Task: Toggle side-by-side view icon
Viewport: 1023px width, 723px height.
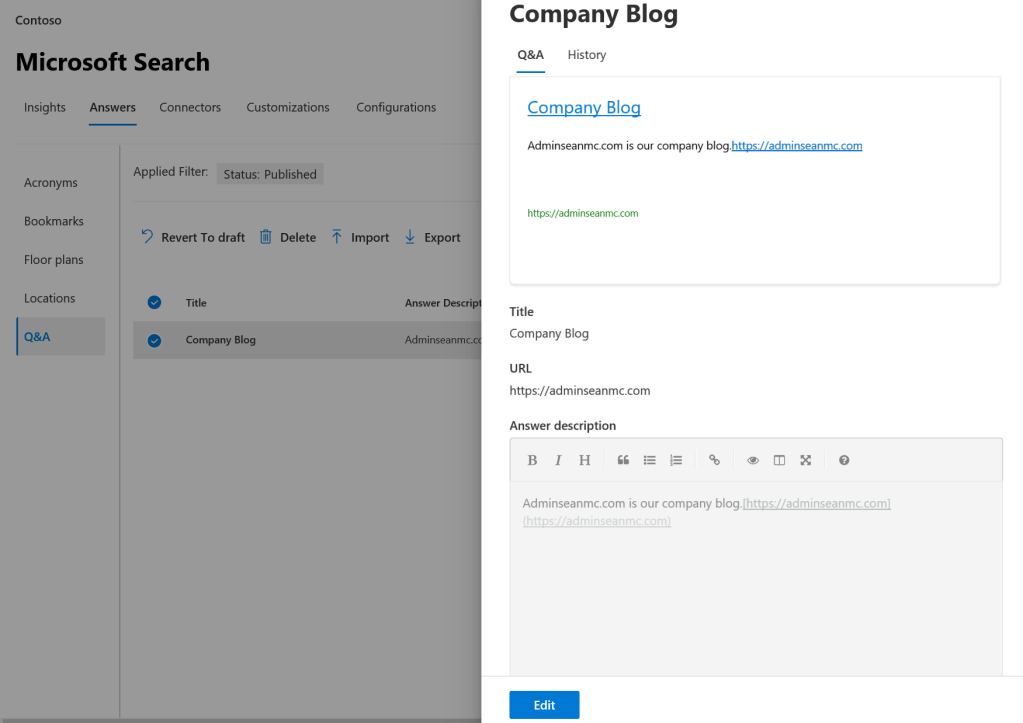Action: click(x=779, y=460)
